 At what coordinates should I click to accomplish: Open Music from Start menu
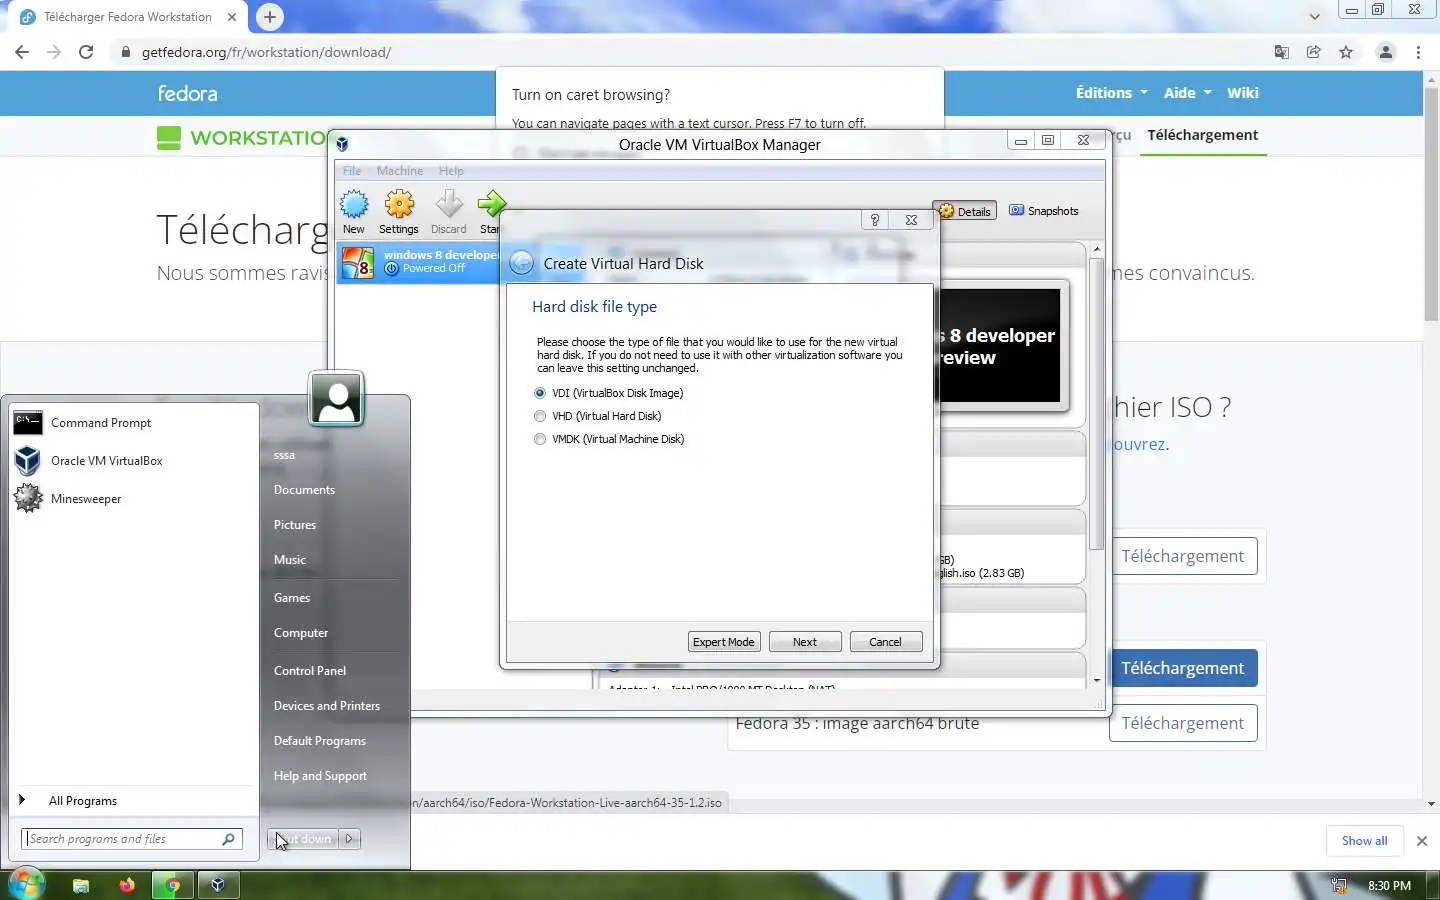pyautogui.click(x=290, y=560)
